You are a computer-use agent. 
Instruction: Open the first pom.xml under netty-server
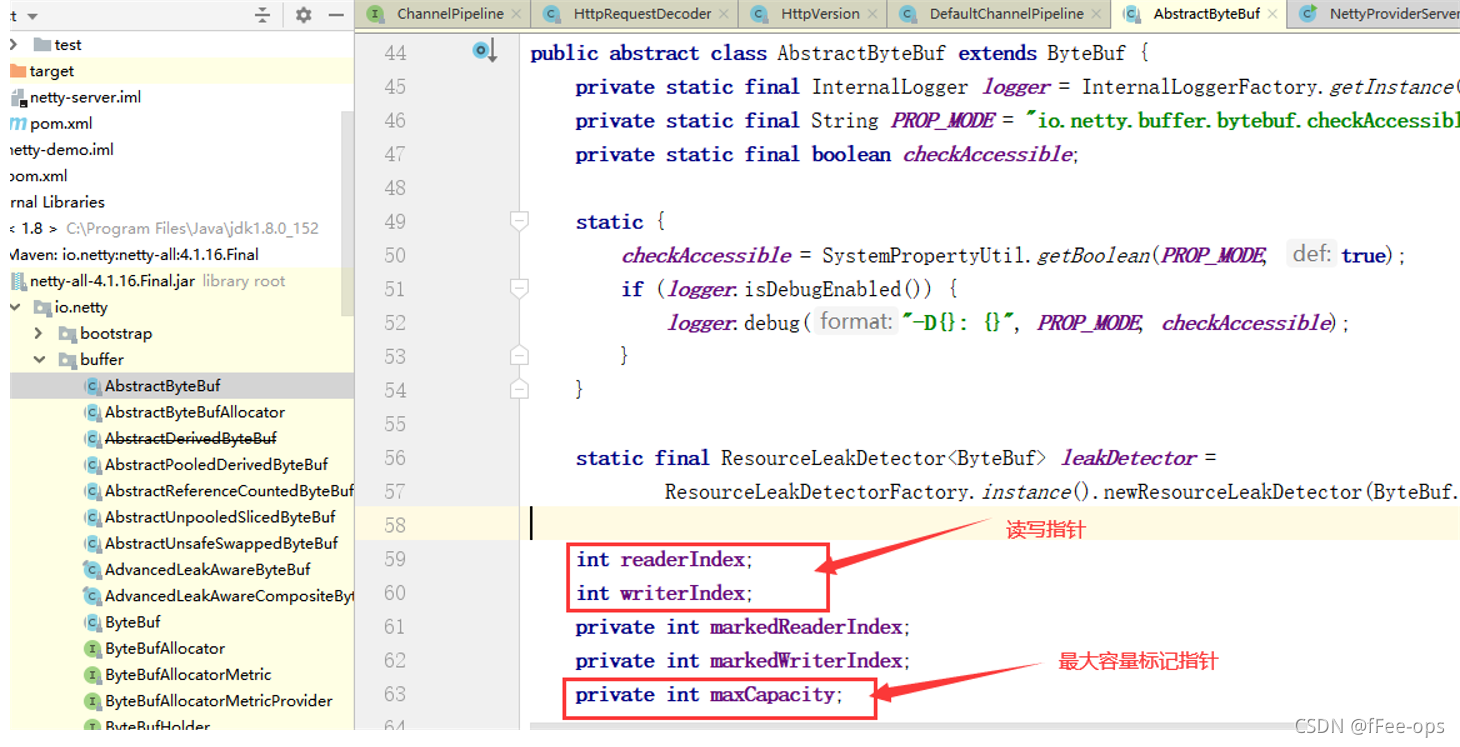pos(61,123)
